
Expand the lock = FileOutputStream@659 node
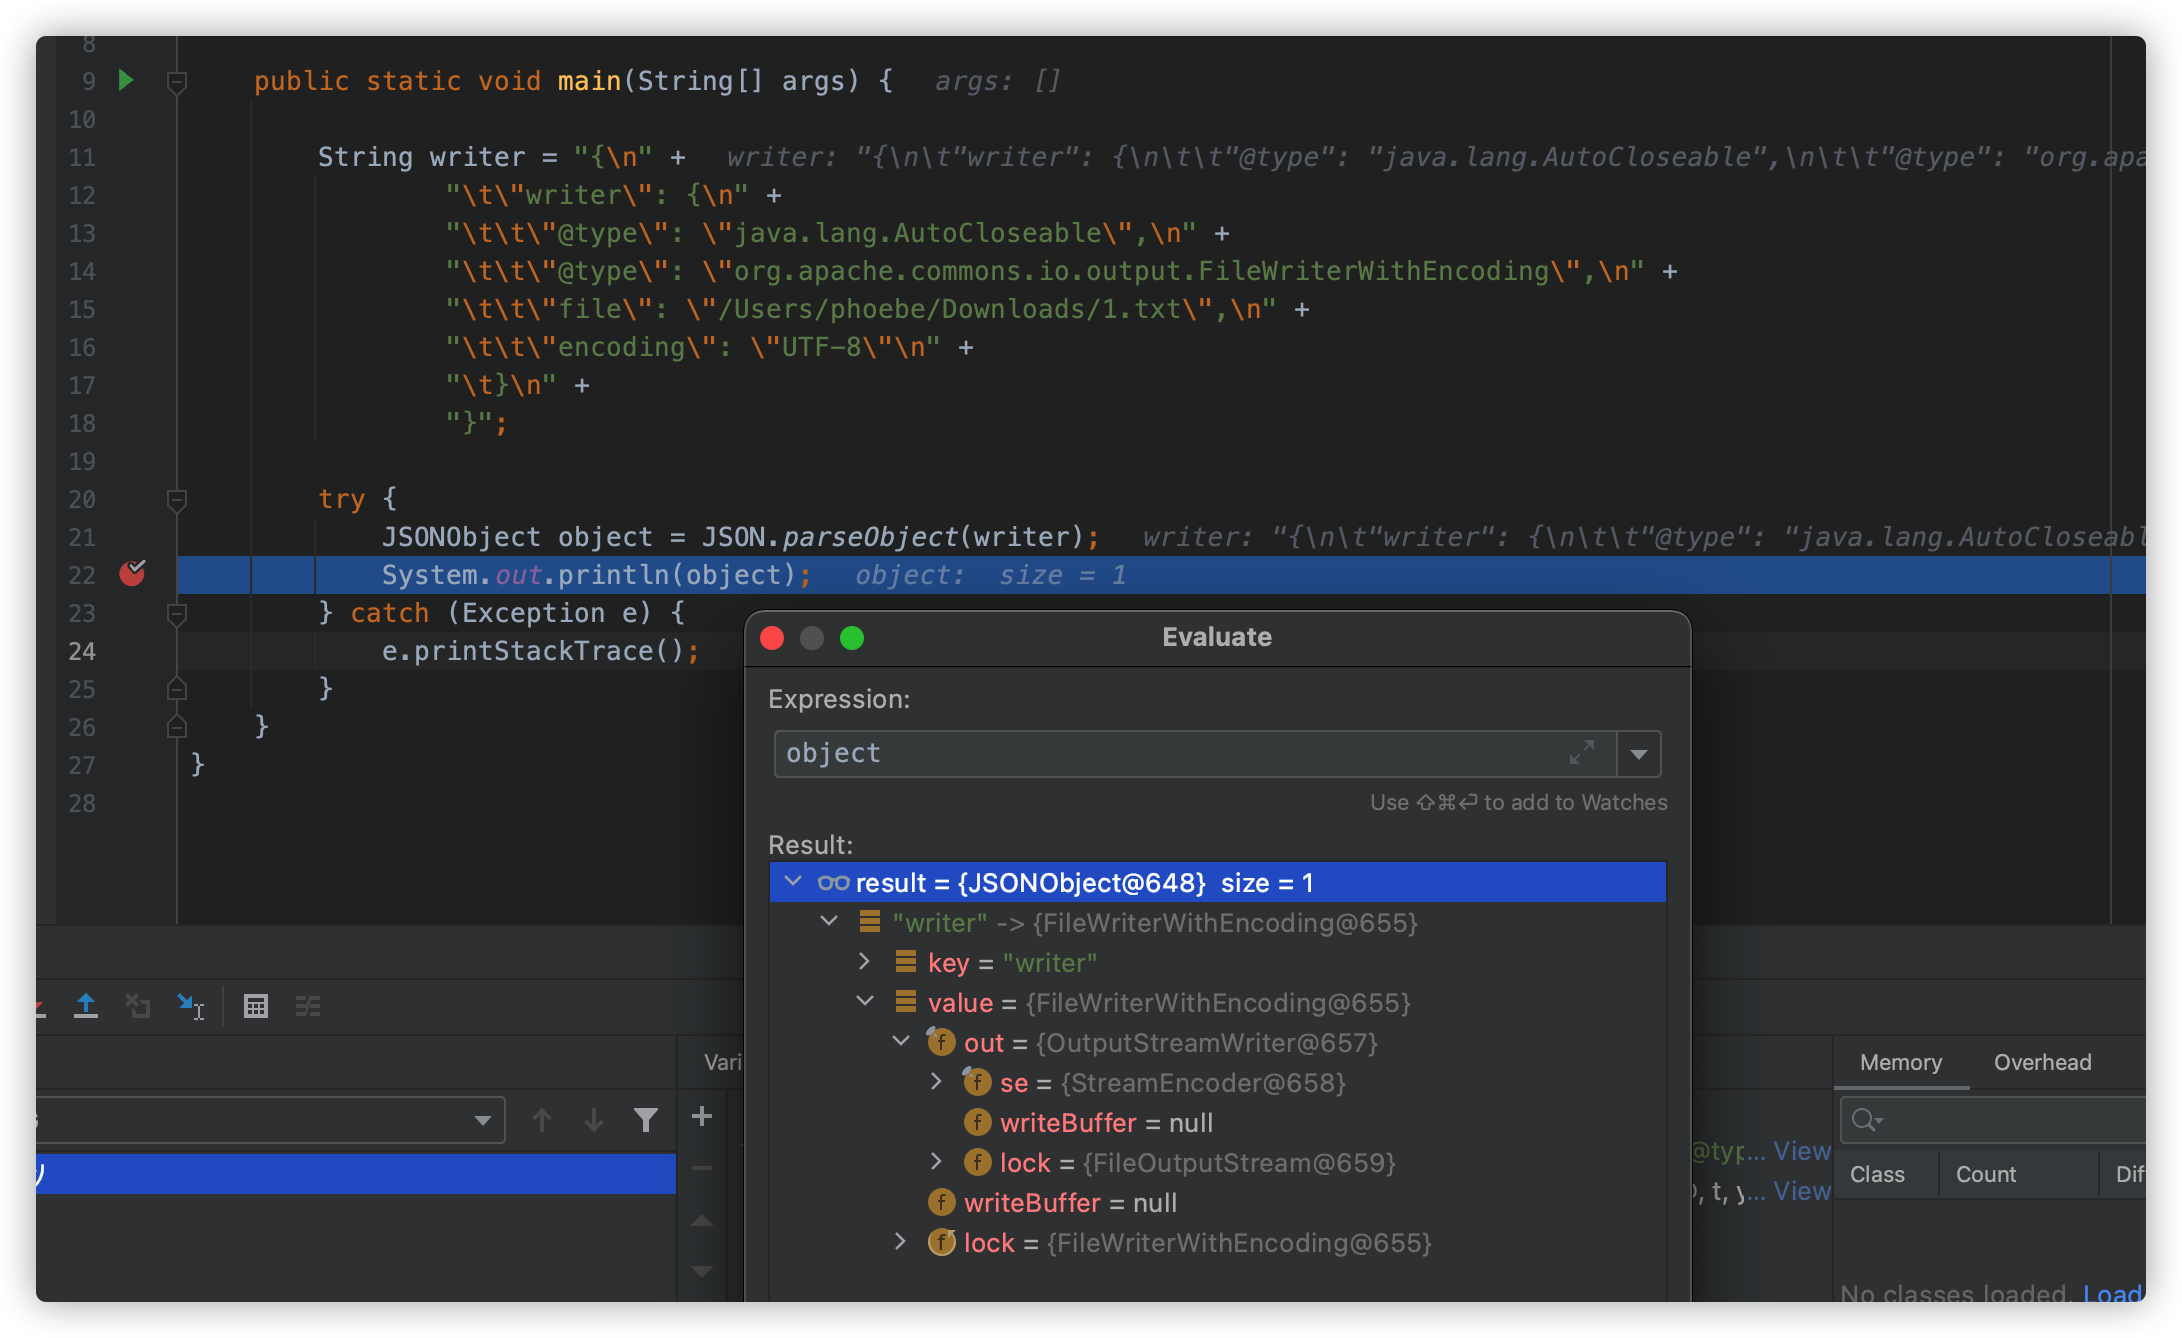click(x=936, y=1162)
